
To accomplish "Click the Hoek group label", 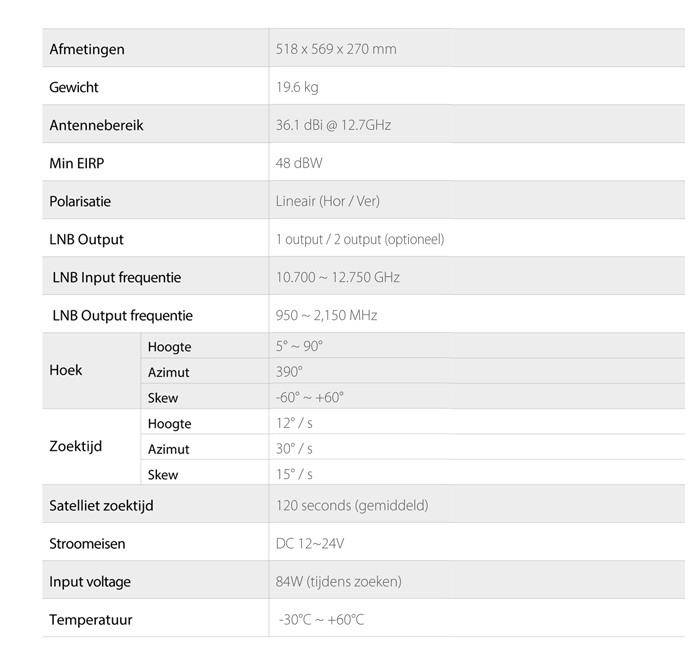I will point(66,370).
